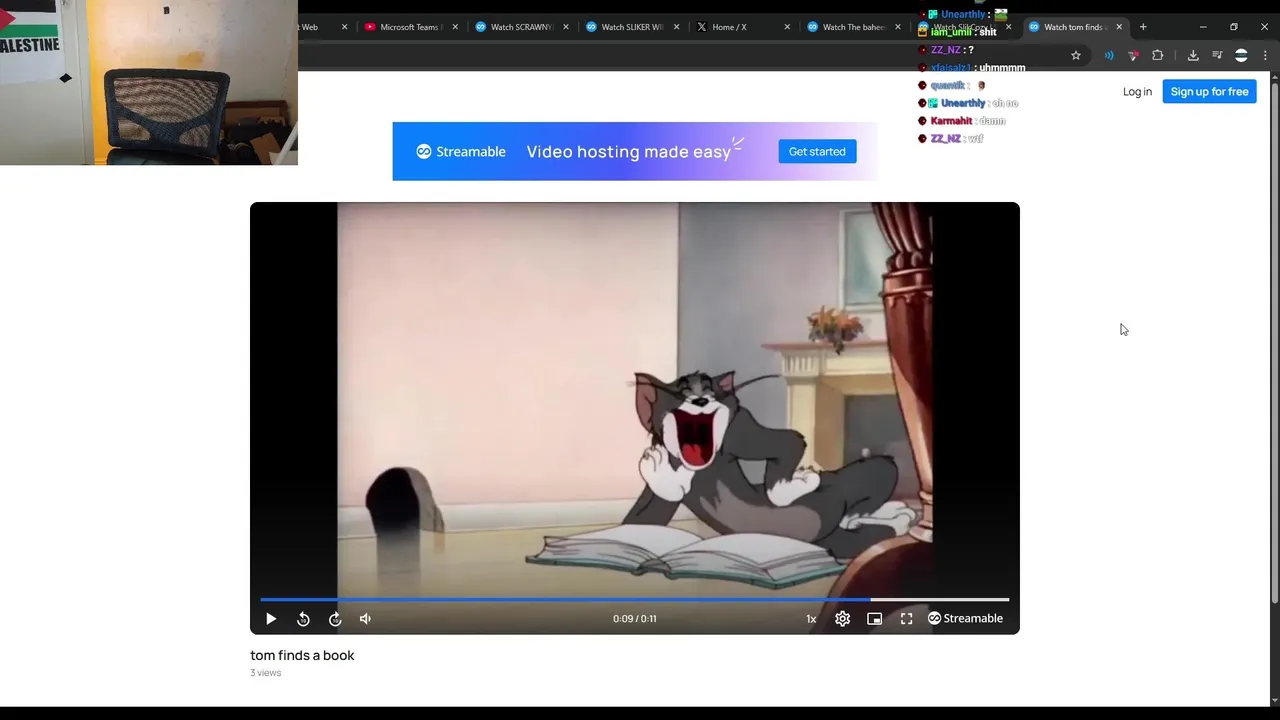Skip forward with the forward-skip icon
This screenshot has height=720, width=1280.
tap(335, 619)
